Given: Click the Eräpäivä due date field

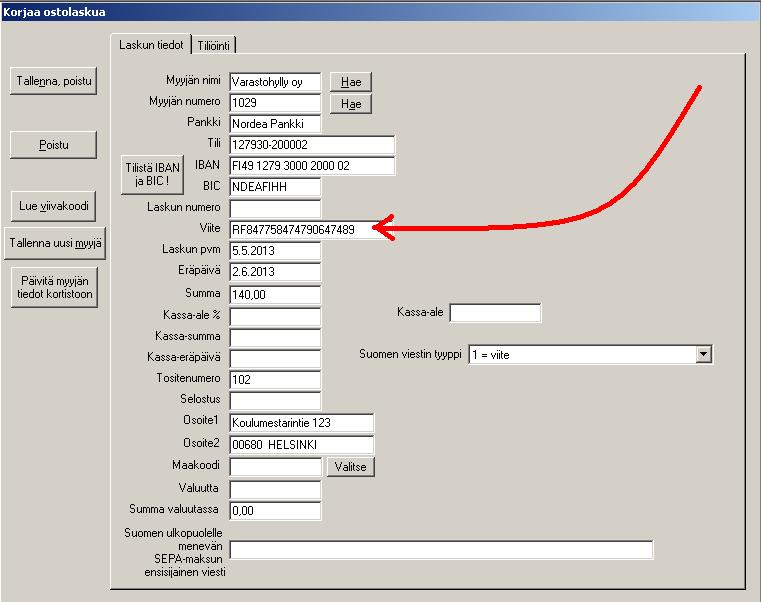Looking at the screenshot, I should (x=275, y=272).
